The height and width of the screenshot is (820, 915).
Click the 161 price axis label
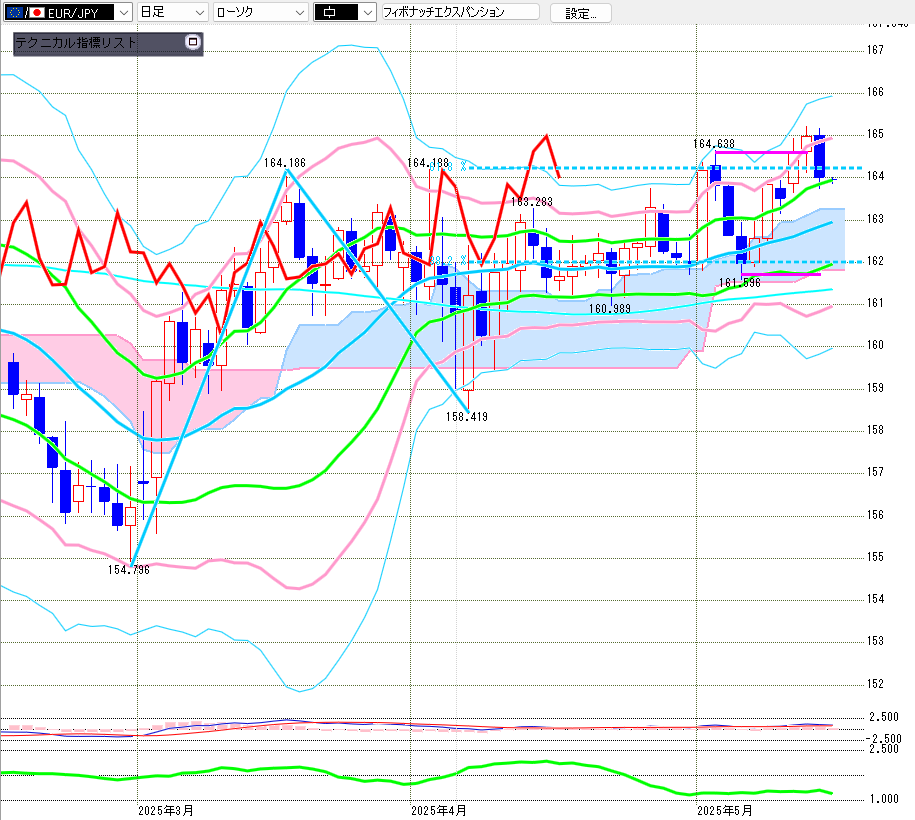point(875,303)
